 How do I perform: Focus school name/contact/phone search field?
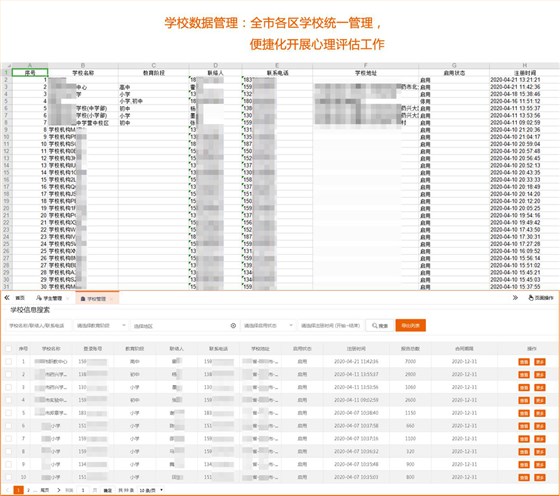pyautogui.click(x=39, y=325)
